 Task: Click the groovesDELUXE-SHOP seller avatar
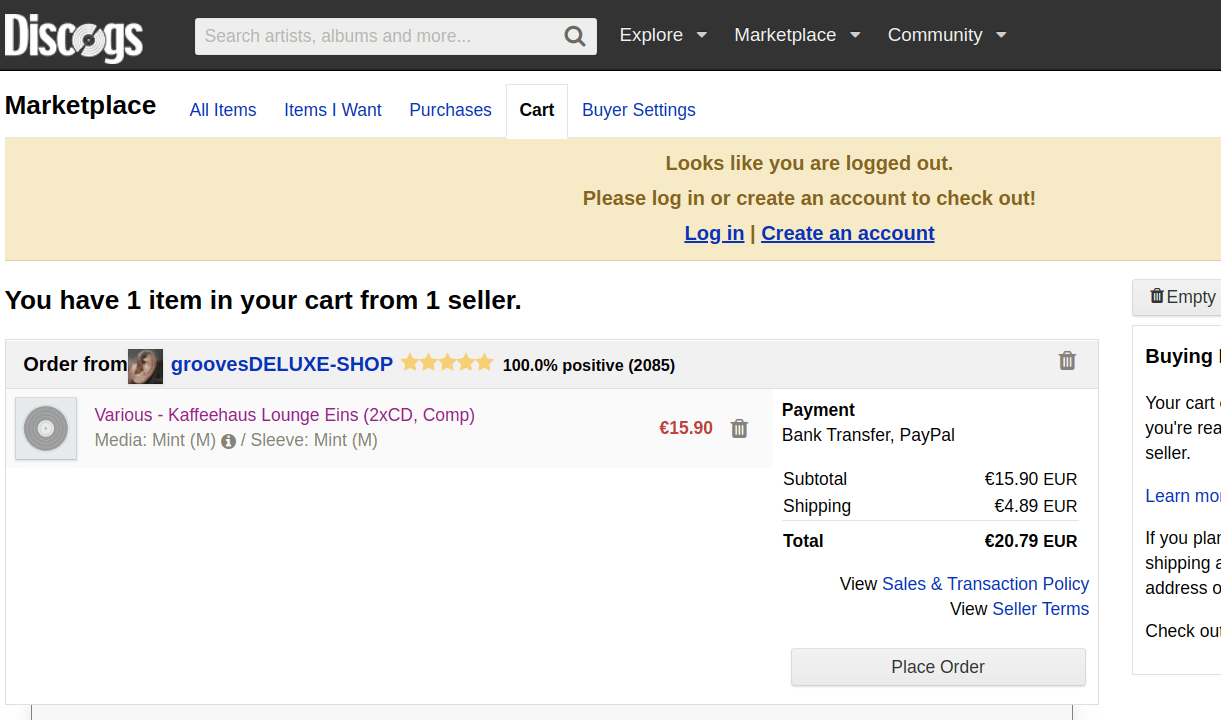tap(145, 366)
